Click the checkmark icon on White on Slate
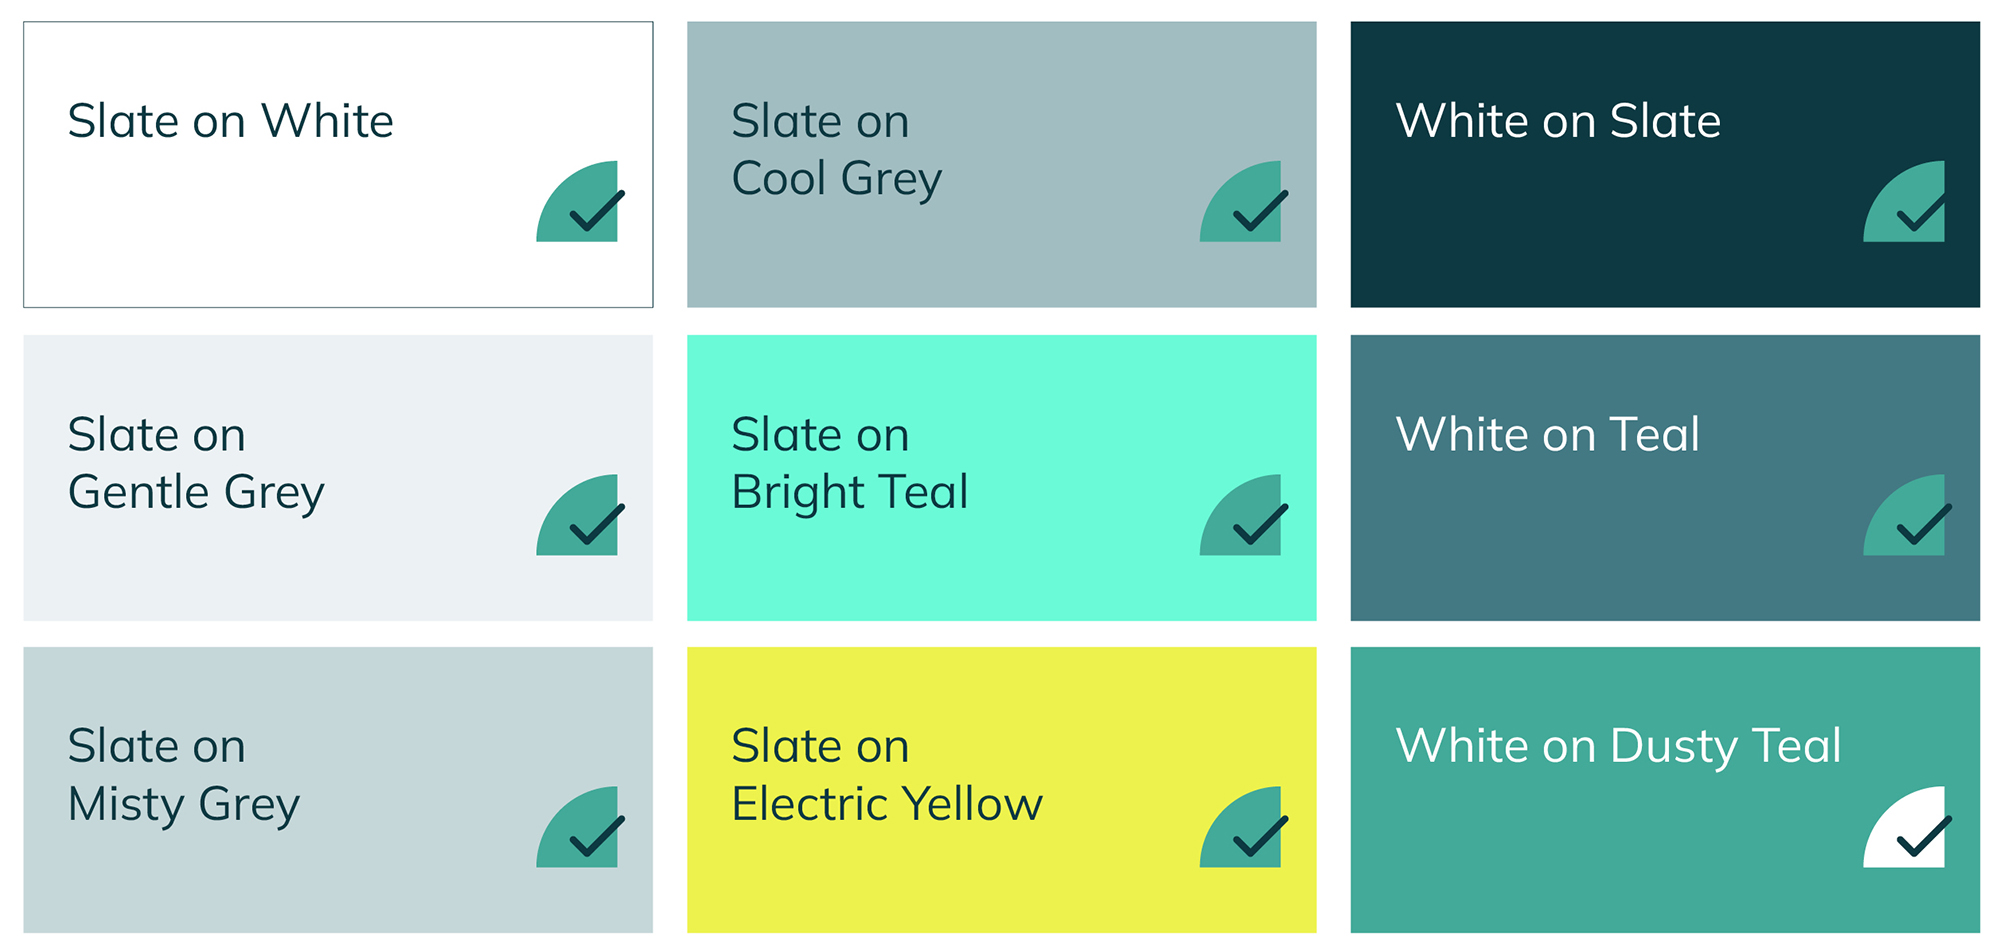Image resolution: width=2000 pixels, height=952 pixels. (1922, 211)
